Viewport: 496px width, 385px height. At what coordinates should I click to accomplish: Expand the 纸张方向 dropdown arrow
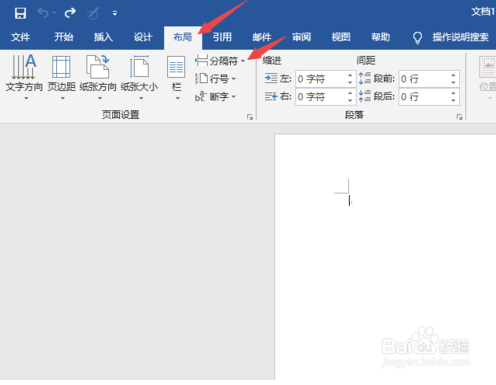(100, 98)
